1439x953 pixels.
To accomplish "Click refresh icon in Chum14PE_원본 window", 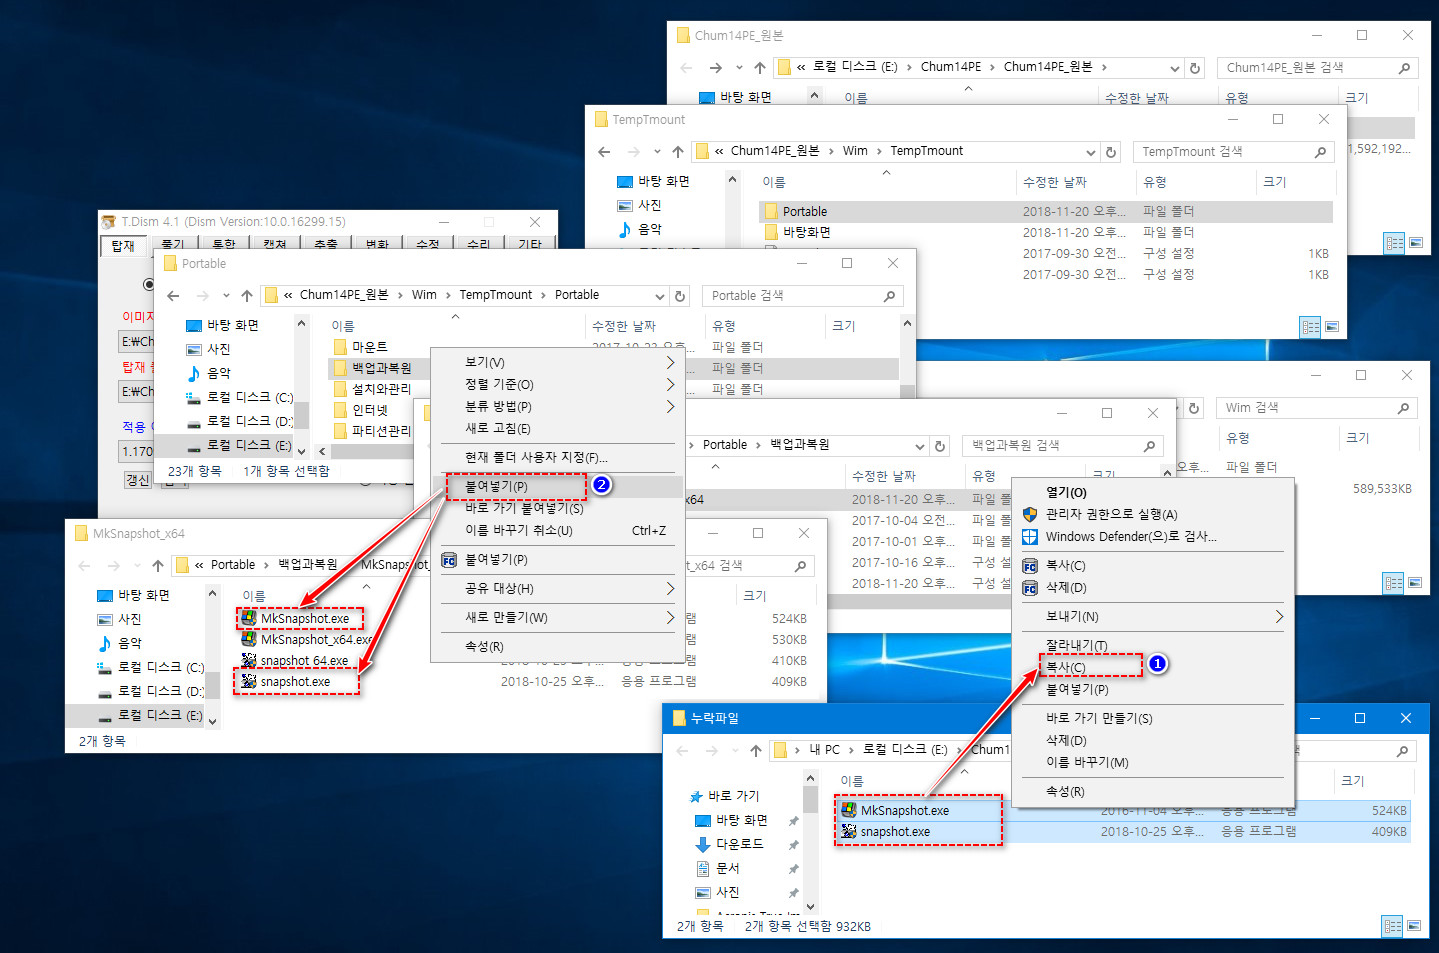I will 1195,68.
